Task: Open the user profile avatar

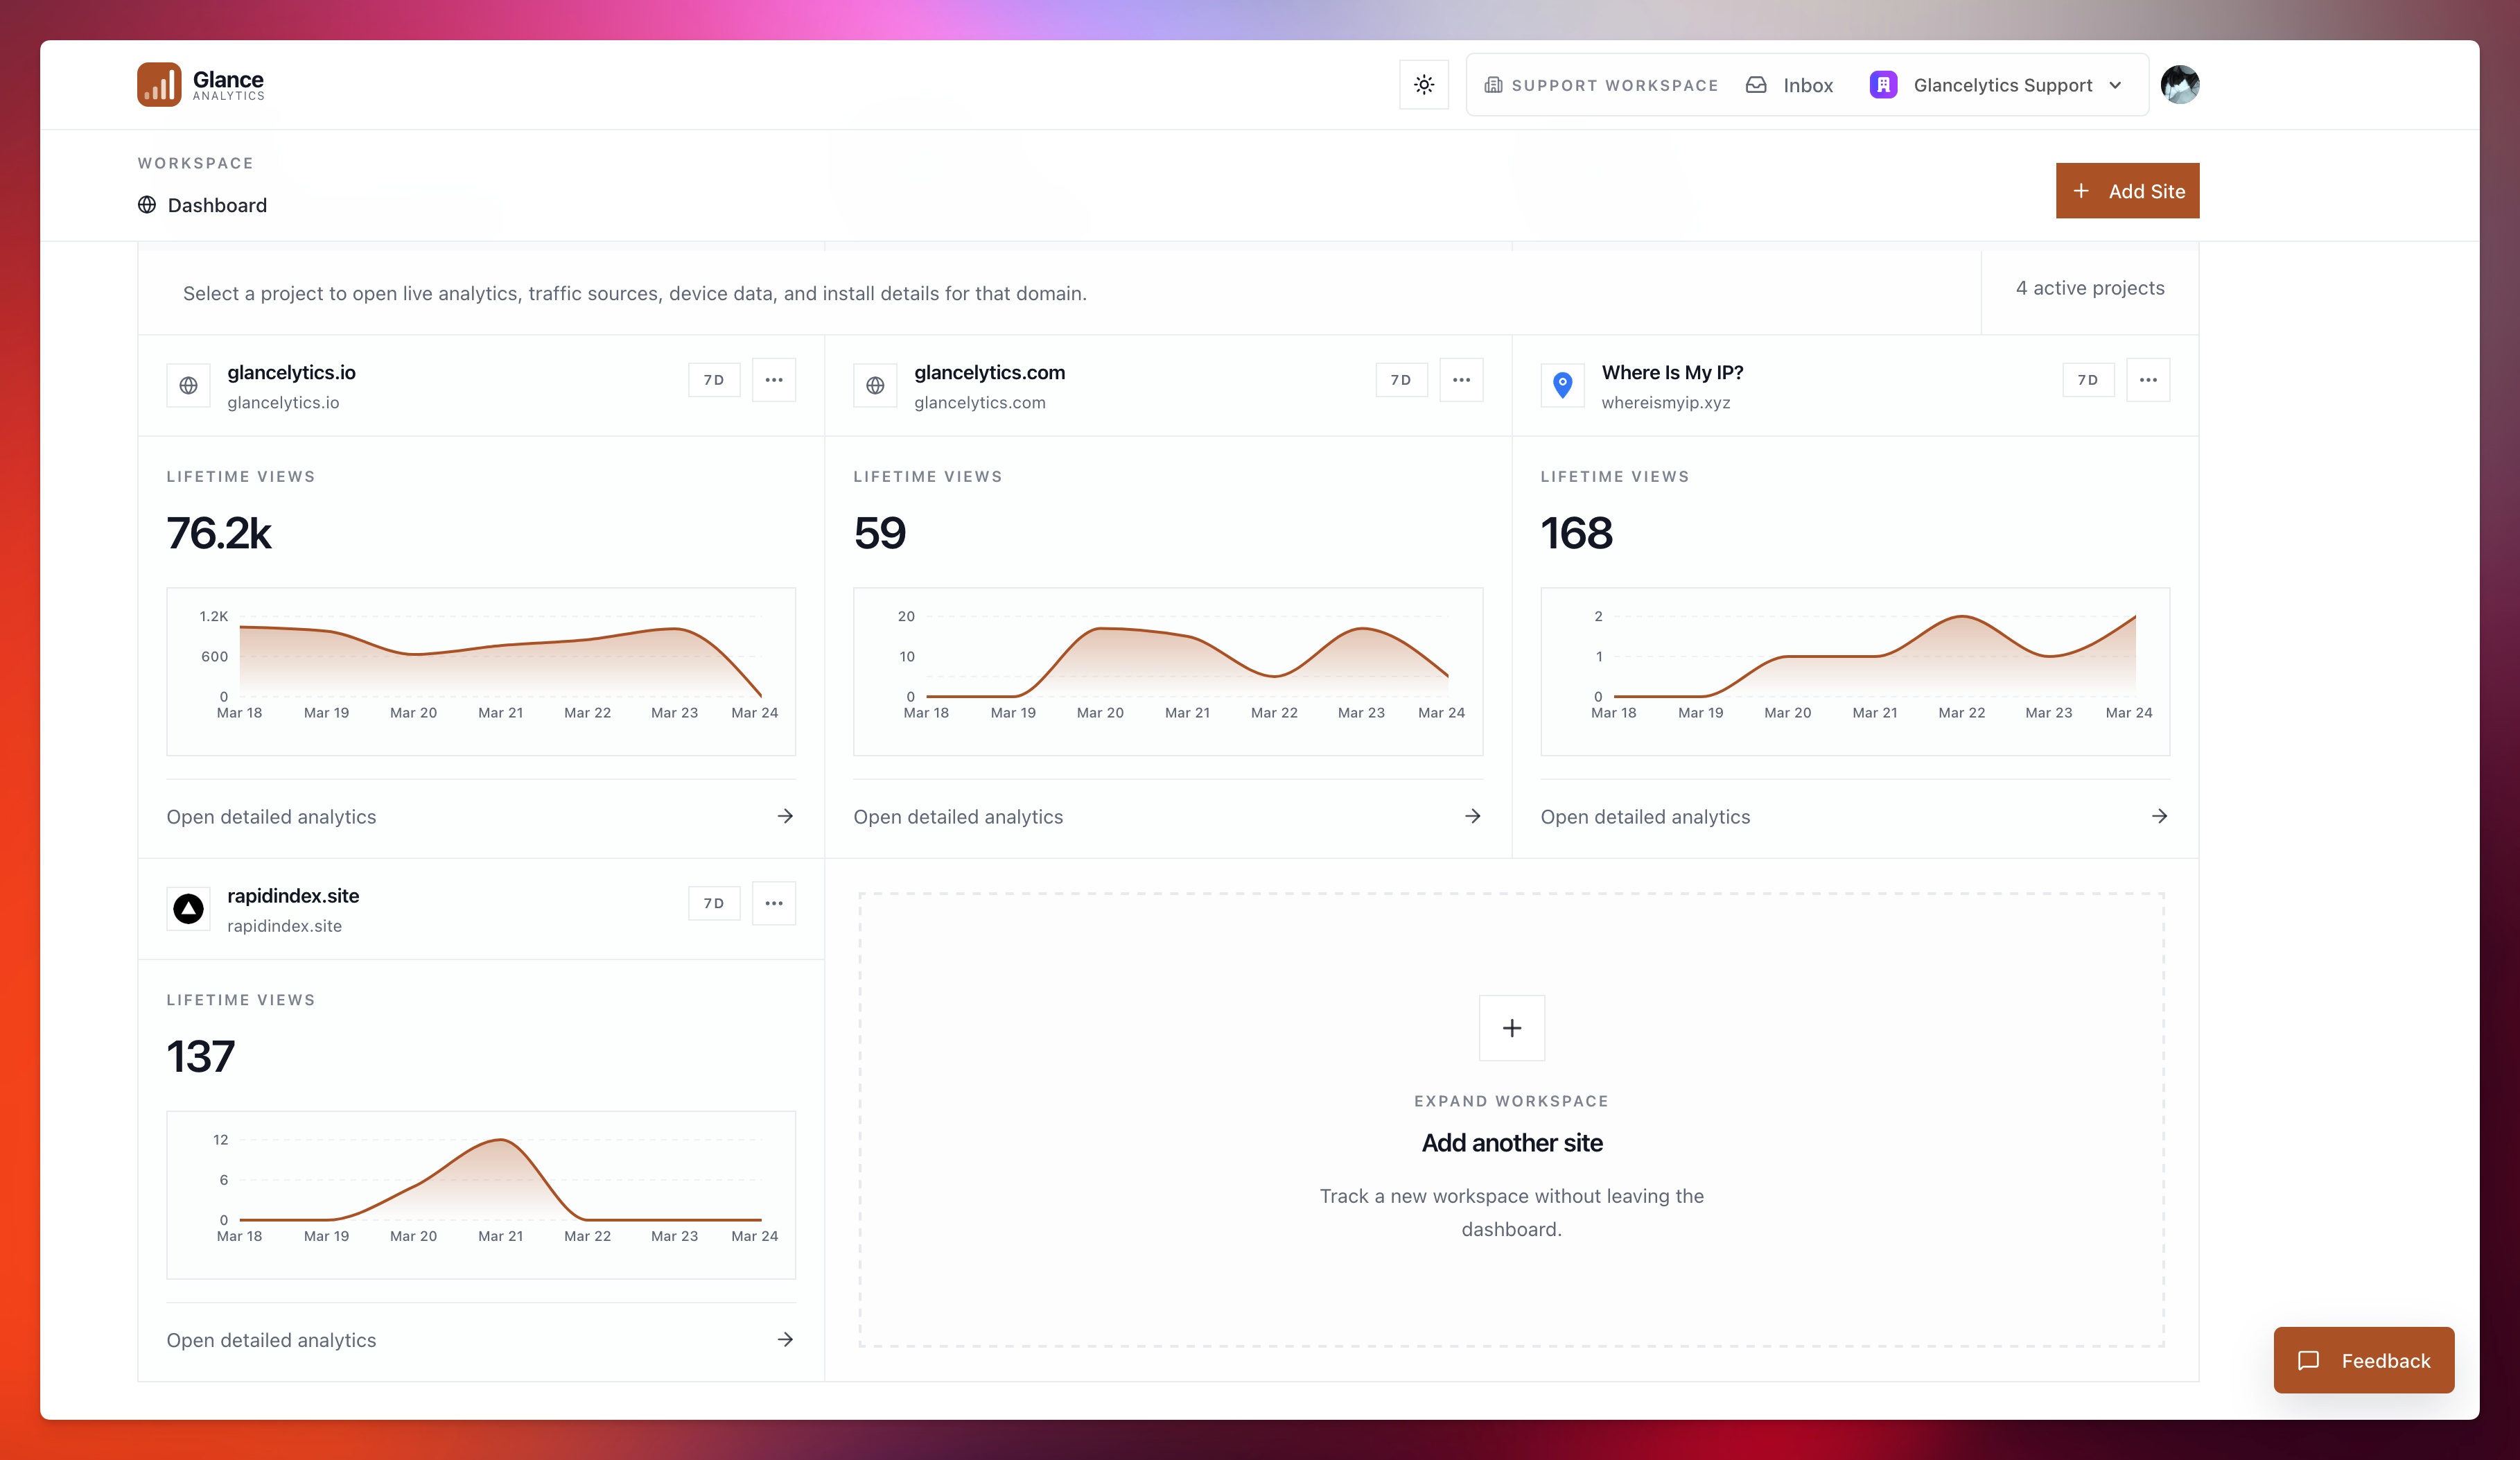Action: [2179, 85]
